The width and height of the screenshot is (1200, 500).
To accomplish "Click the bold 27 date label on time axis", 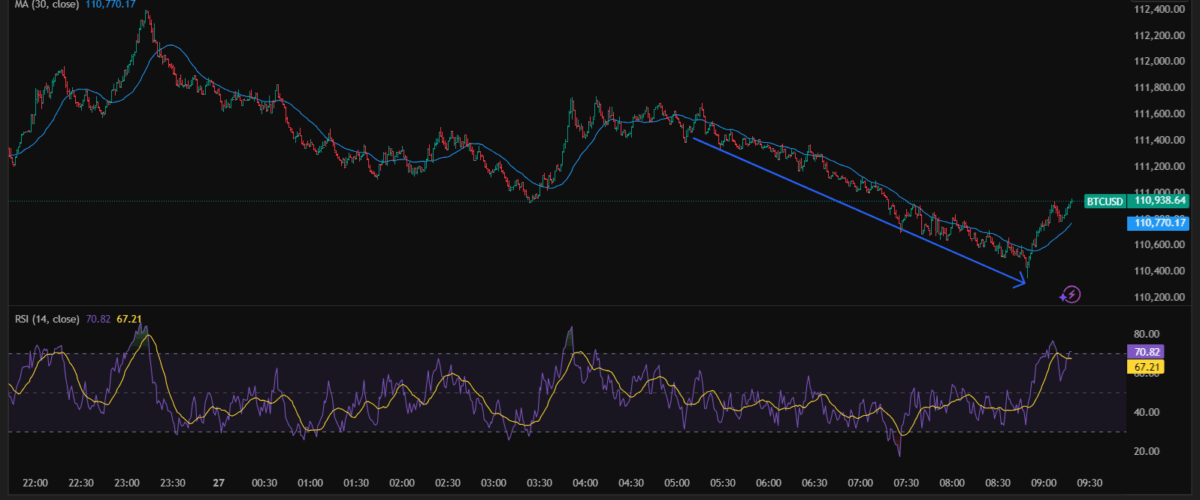I will tap(219, 482).
